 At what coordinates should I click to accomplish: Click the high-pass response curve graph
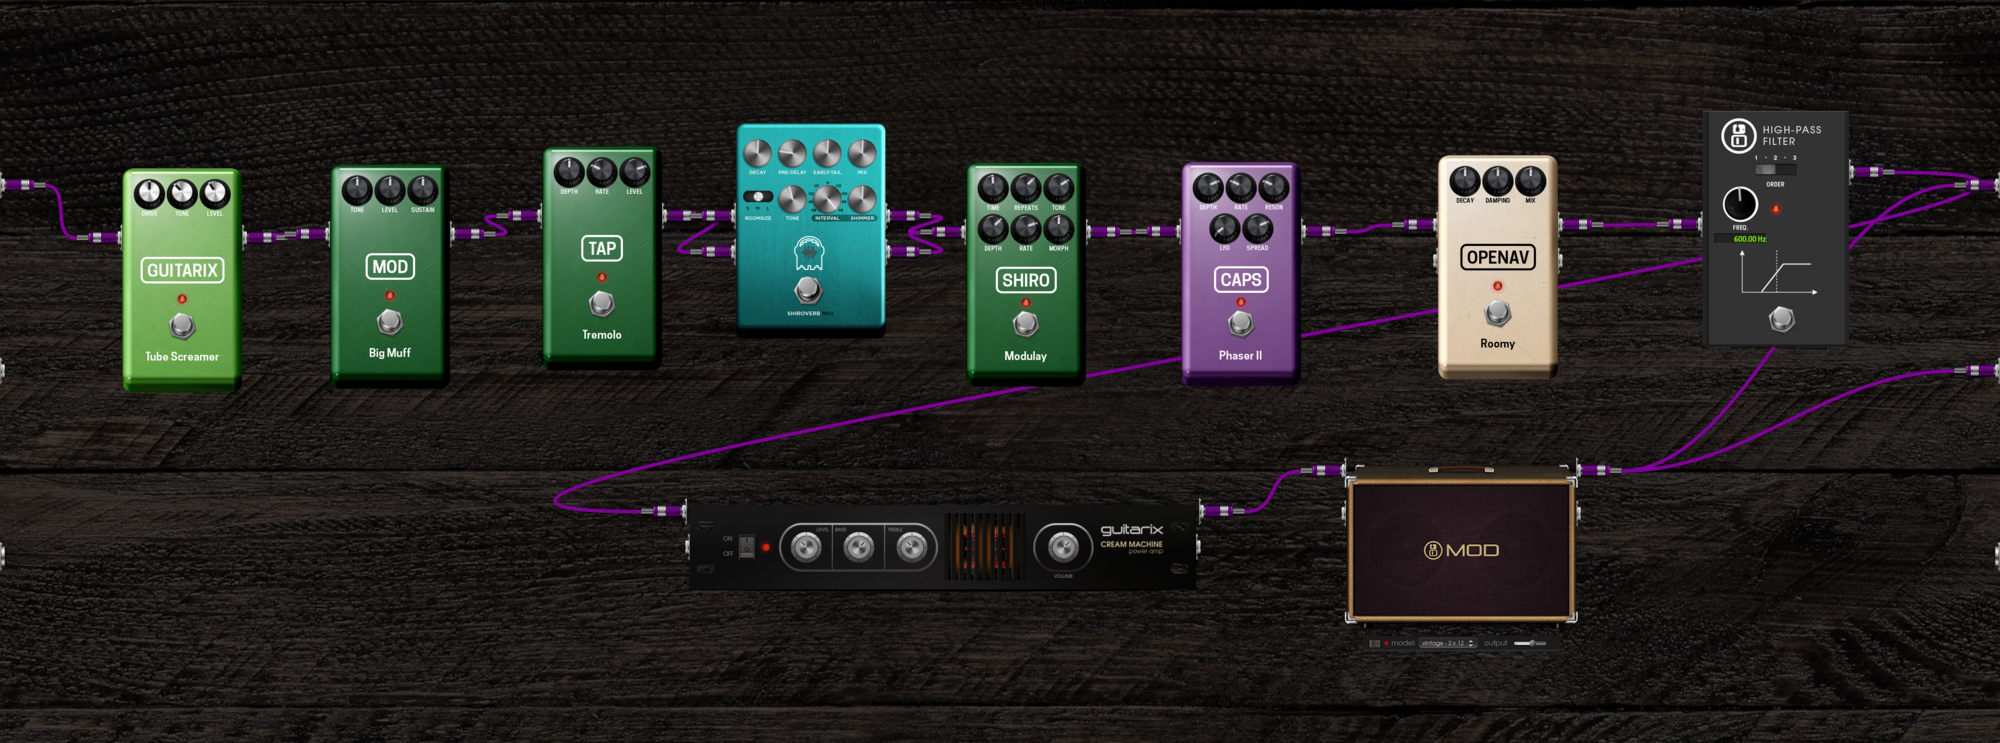tap(1778, 272)
